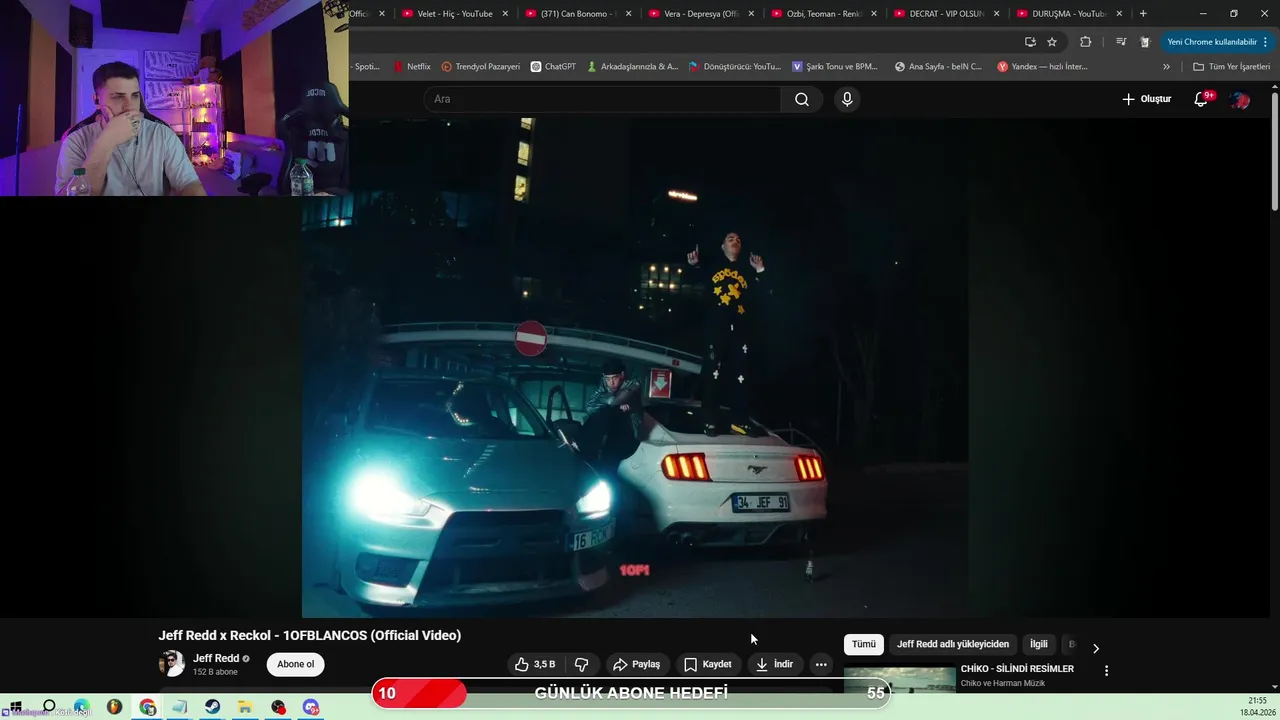Click install app icon in address bar
The height and width of the screenshot is (720, 1280).
1030,42
